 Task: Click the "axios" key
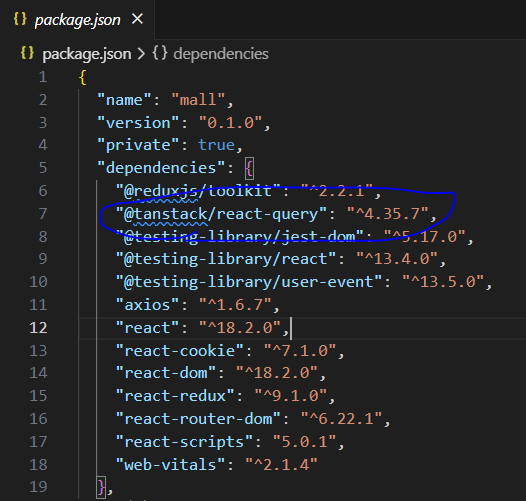(x=147, y=305)
